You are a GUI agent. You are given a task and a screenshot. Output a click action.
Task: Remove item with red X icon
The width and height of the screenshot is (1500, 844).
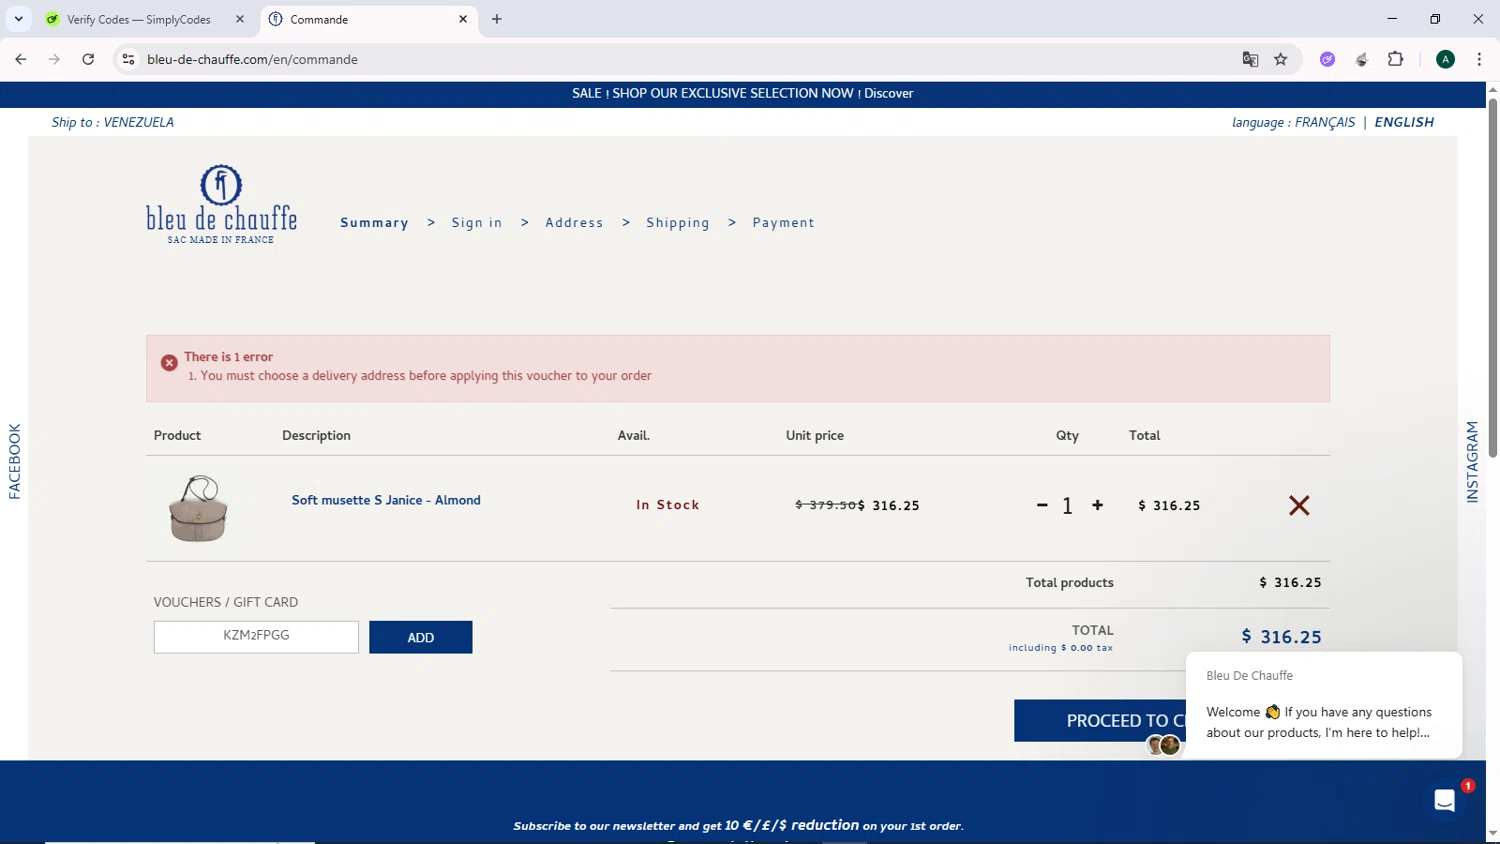[x=1299, y=505]
